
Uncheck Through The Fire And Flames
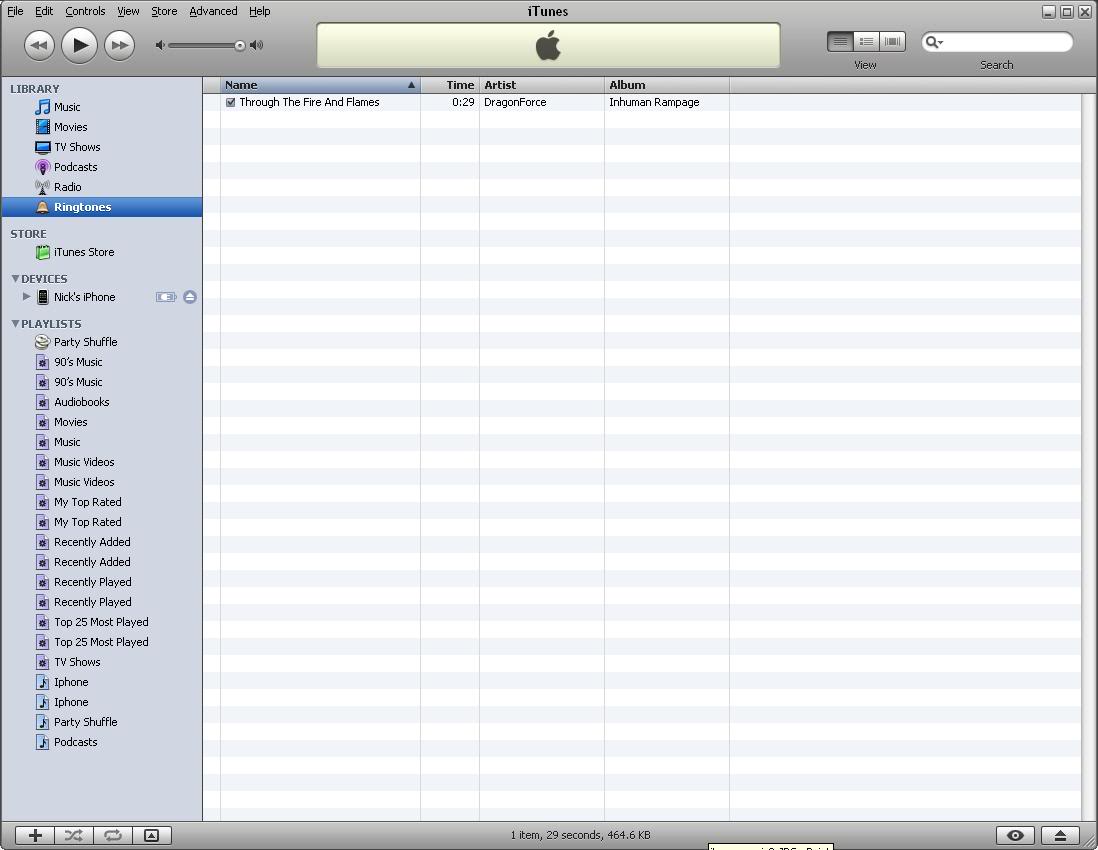pos(230,102)
